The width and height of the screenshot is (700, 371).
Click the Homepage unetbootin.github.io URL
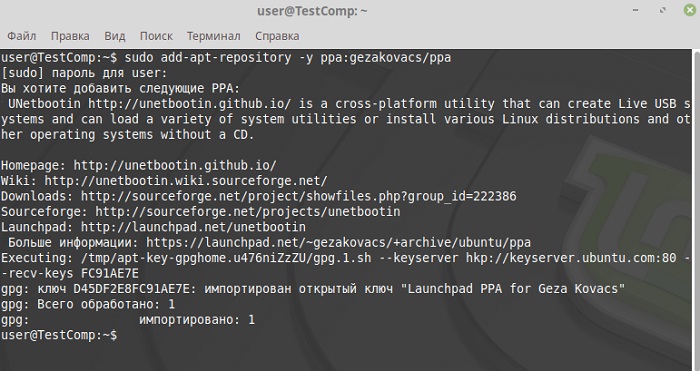coord(175,166)
